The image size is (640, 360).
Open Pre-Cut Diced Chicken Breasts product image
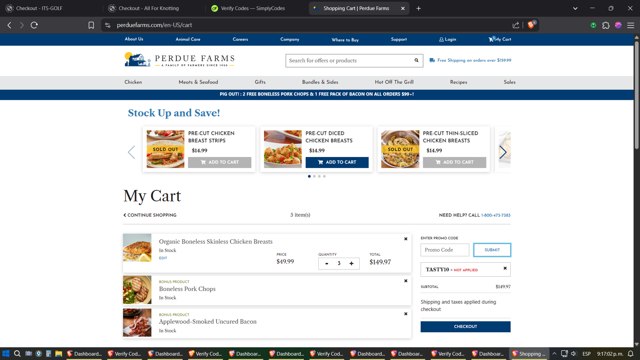click(x=282, y=149)
